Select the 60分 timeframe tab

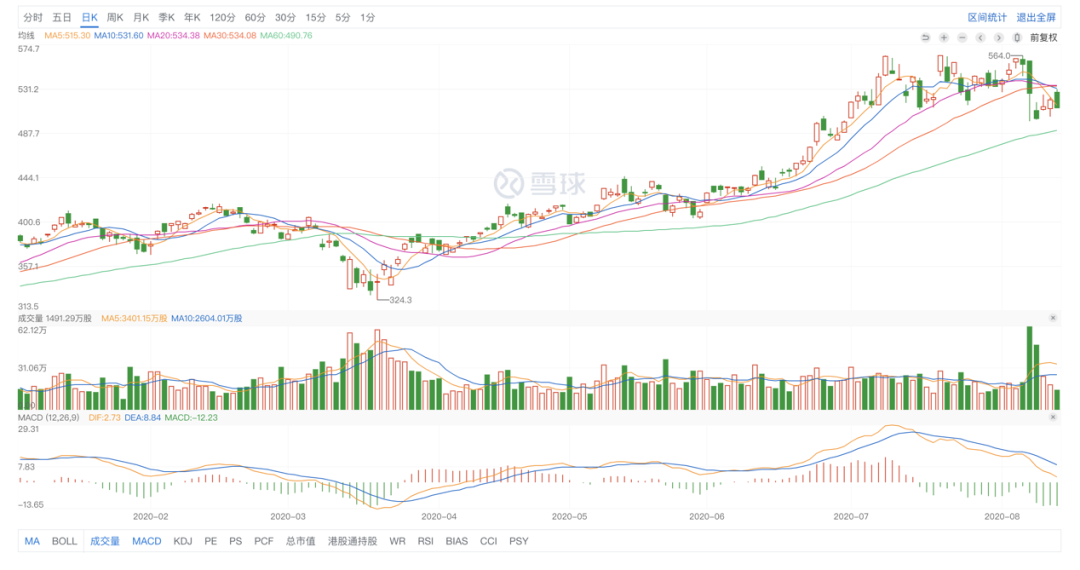(255, 18)
